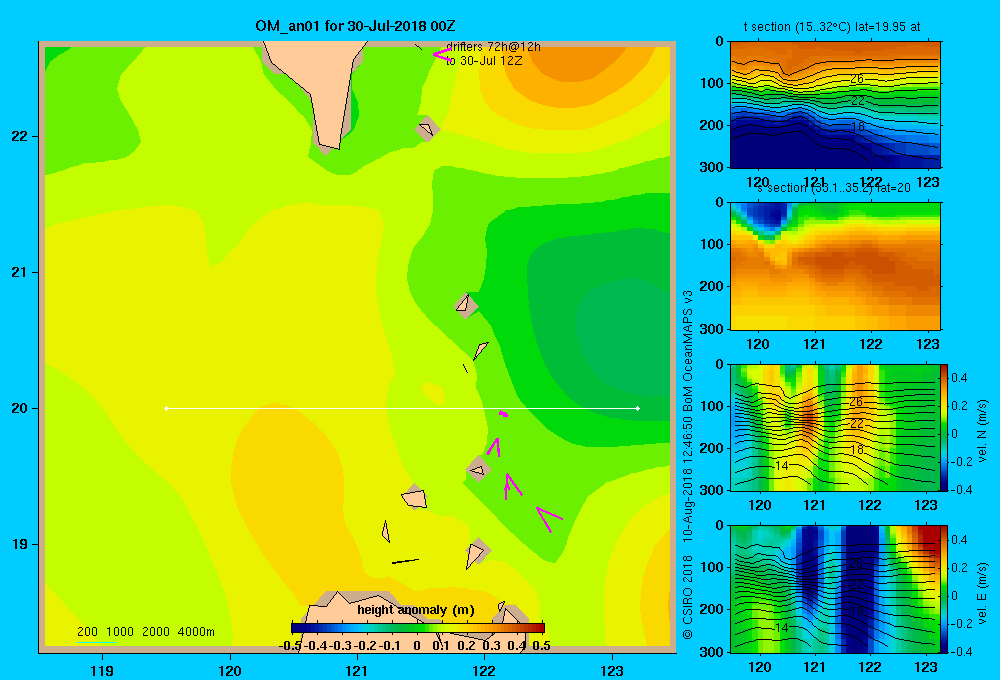
Task: Click the white transect line's right endpoint
Action: click(638, 408)
